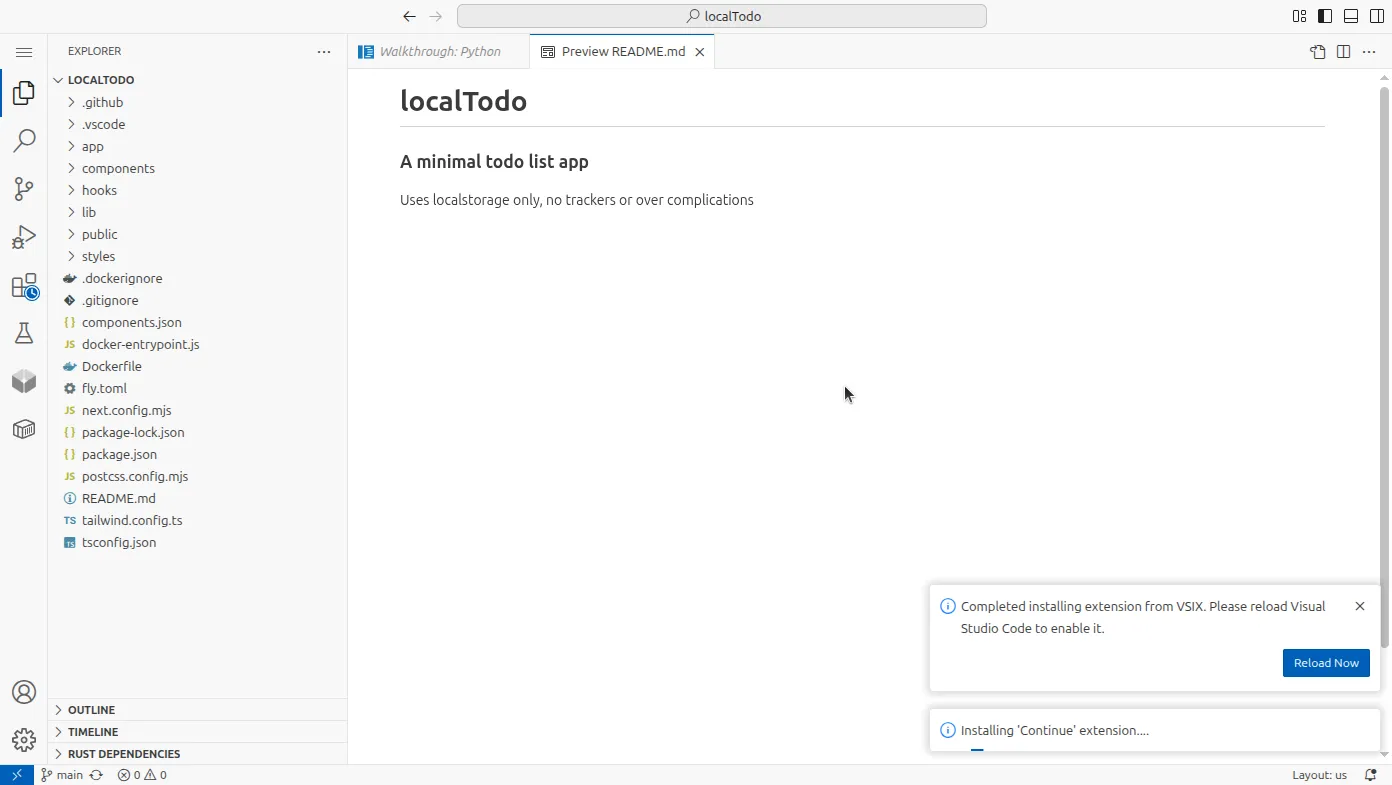The height and width of the screenshot is (785, 1392).
Task: Expand the OUTLINE section
Action: click(91, 710)
